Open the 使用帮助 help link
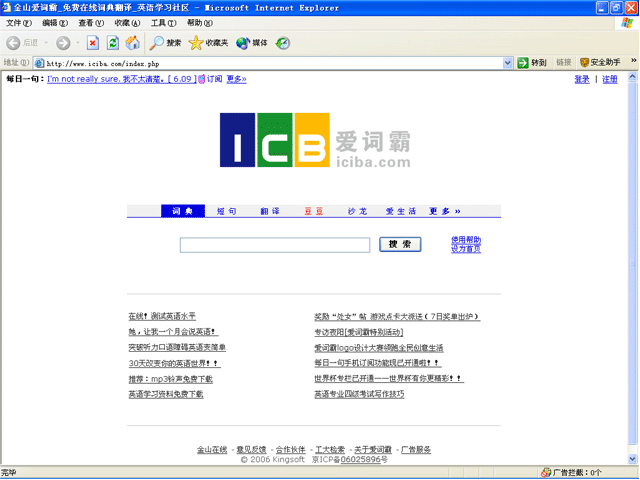This screenshot has width=640, height=480. pyautogui.click(x=466, y=240)
